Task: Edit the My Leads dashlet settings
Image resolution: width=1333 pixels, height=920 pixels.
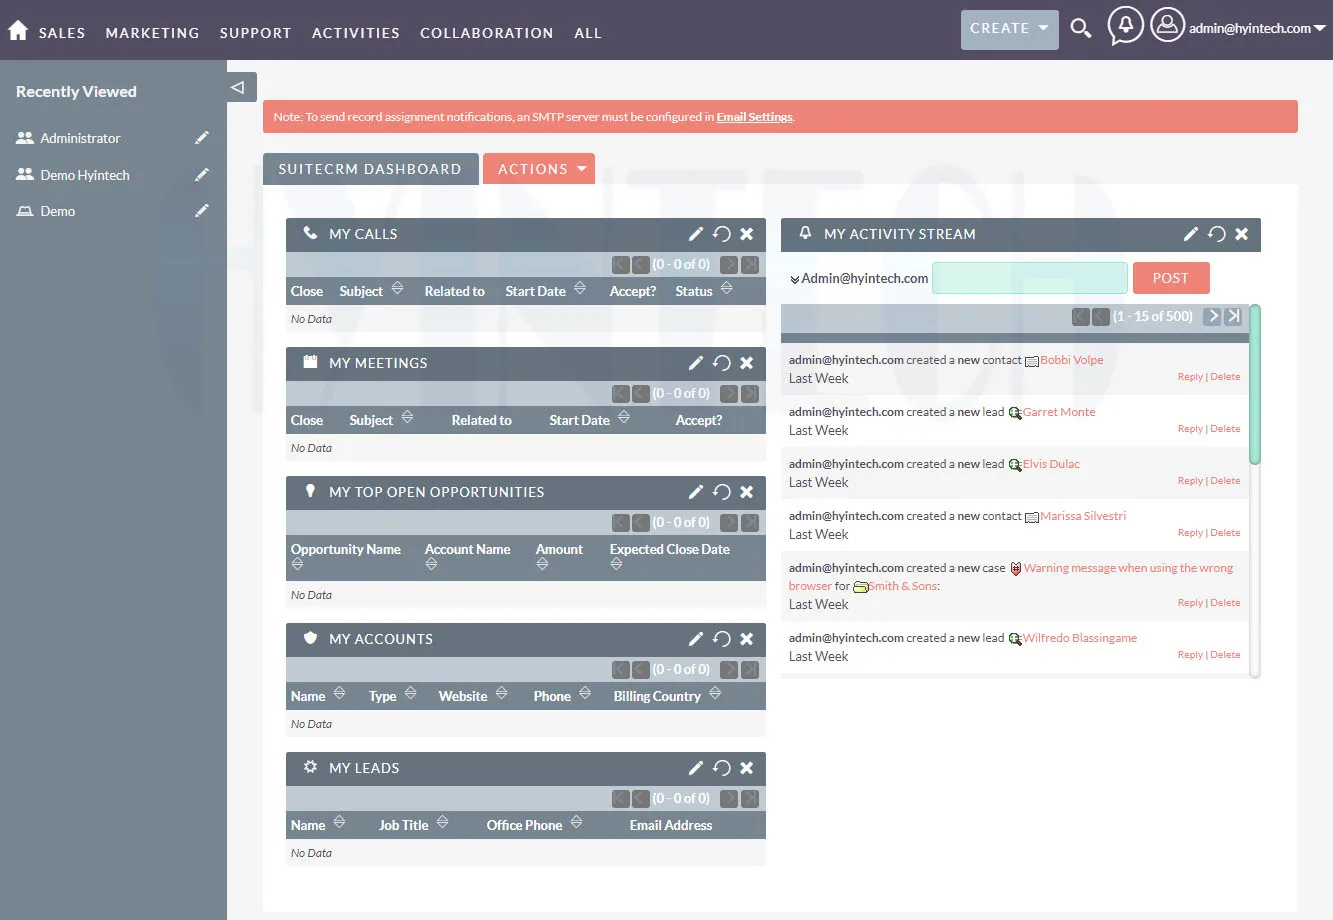Action: (x=696, y=768)
